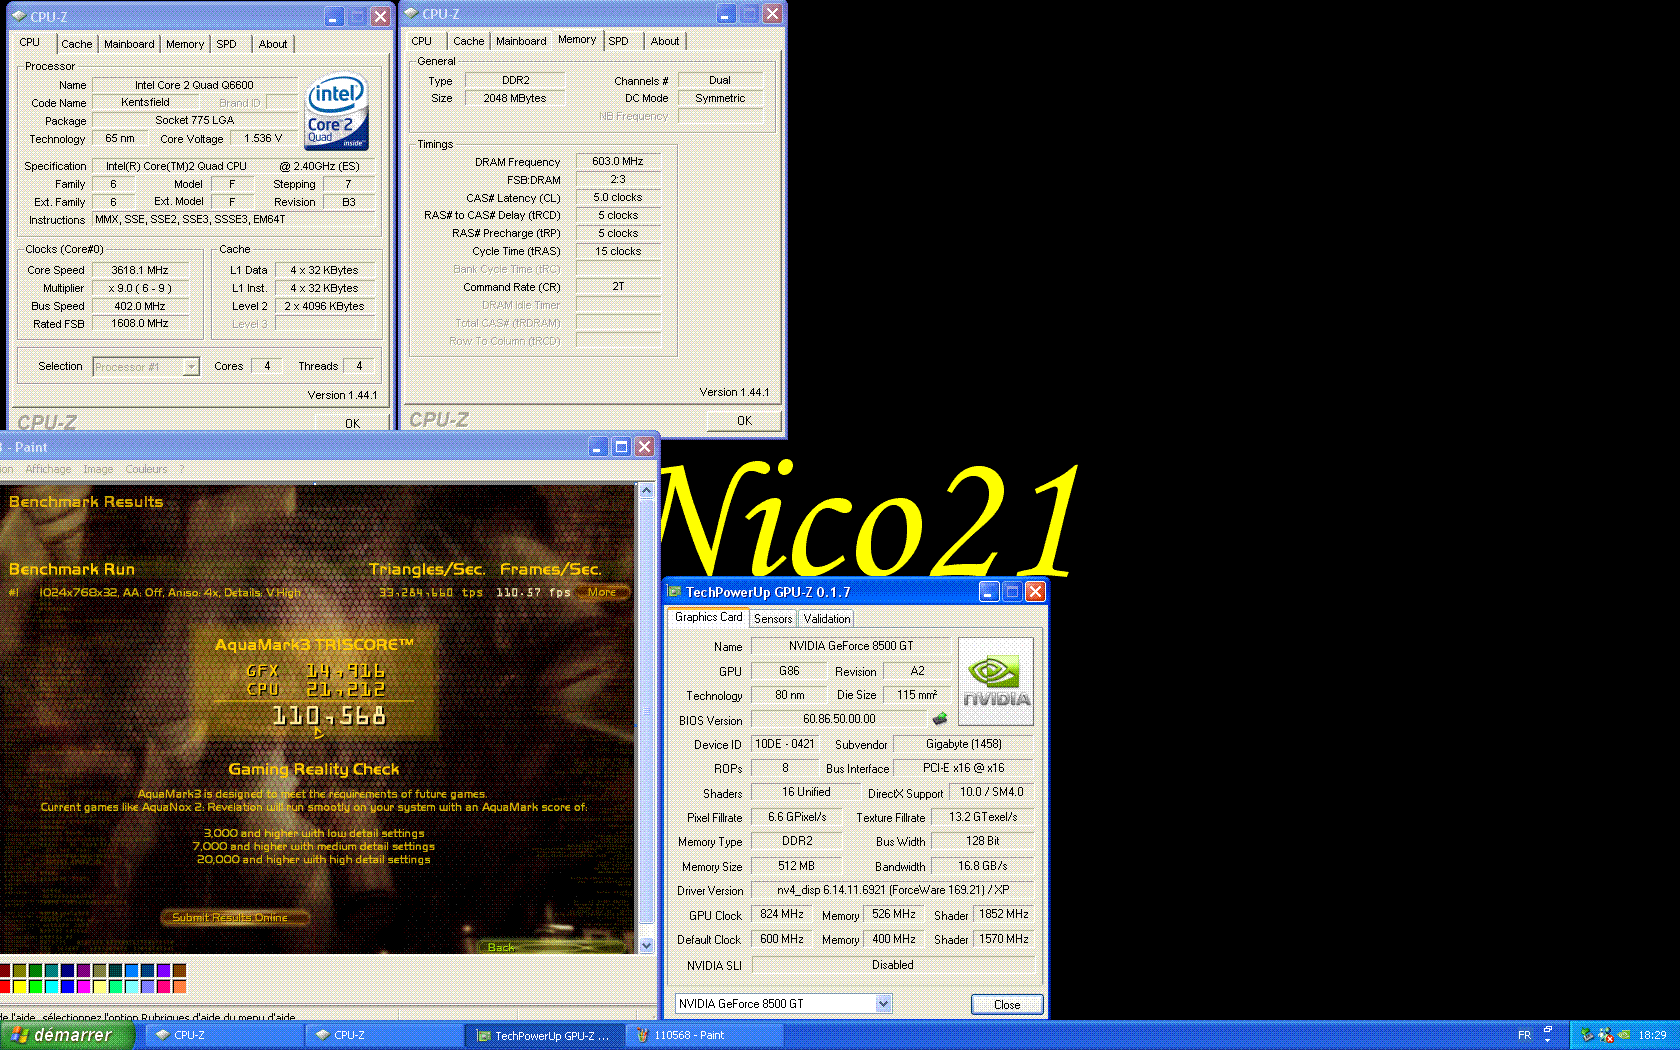Open the ? help menu in Paint

[x=182, y=469]
